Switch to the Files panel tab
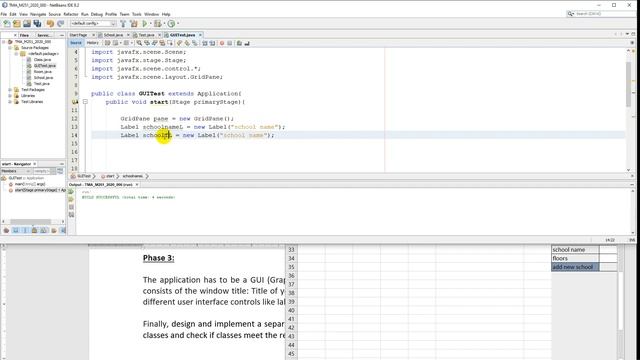 tap(24, 36)
